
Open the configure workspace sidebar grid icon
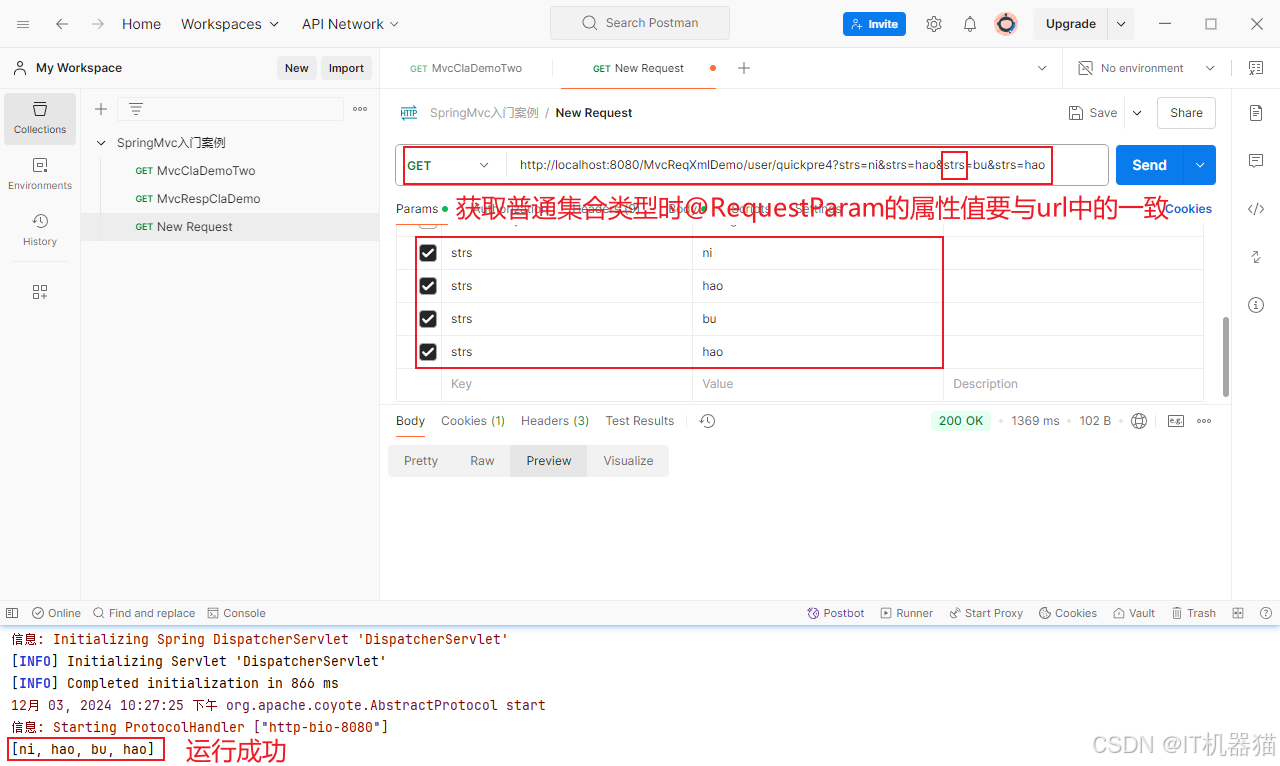[x=40, y=292]
